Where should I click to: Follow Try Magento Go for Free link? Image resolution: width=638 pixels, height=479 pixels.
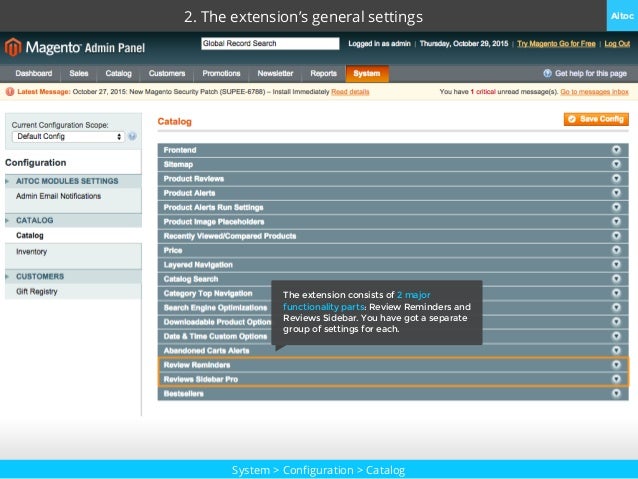tap(556, 44)
